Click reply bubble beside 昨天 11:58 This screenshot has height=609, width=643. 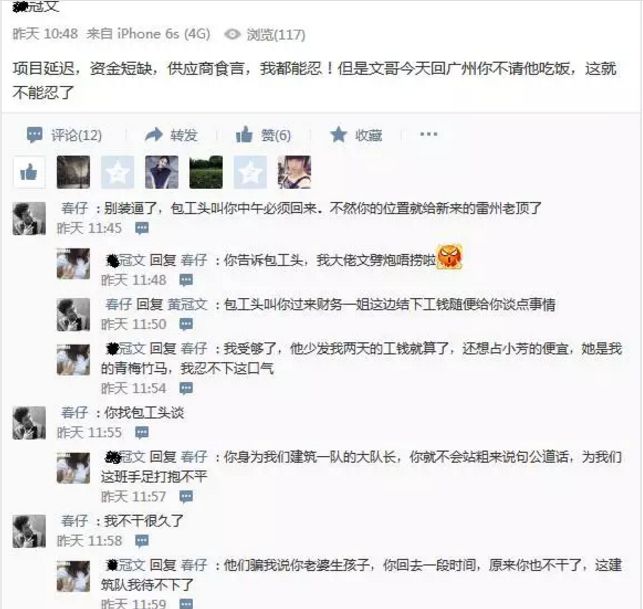point(142,541)
